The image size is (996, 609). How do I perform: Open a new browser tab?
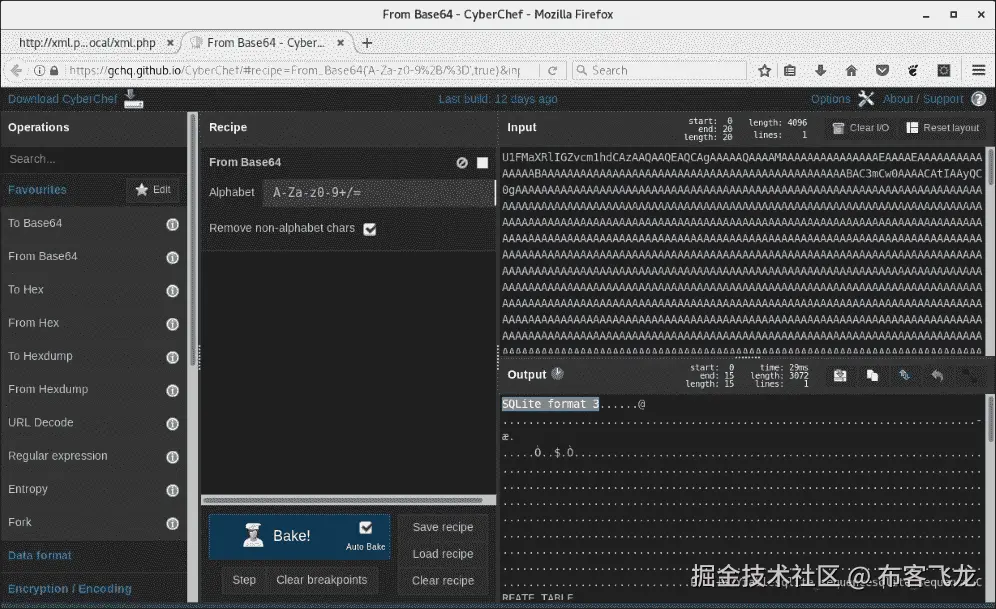click(367, 43)
